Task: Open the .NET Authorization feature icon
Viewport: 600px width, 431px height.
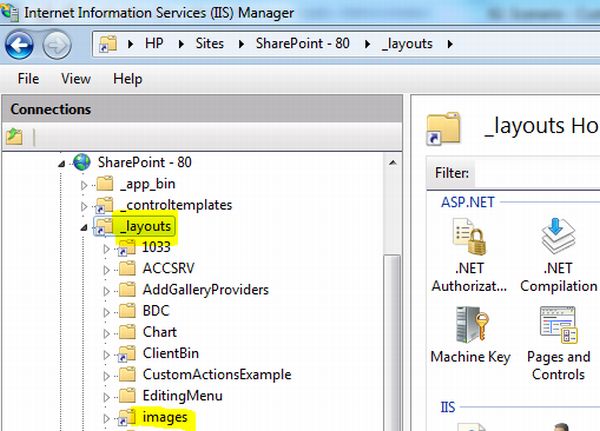Action: point(470,237)
